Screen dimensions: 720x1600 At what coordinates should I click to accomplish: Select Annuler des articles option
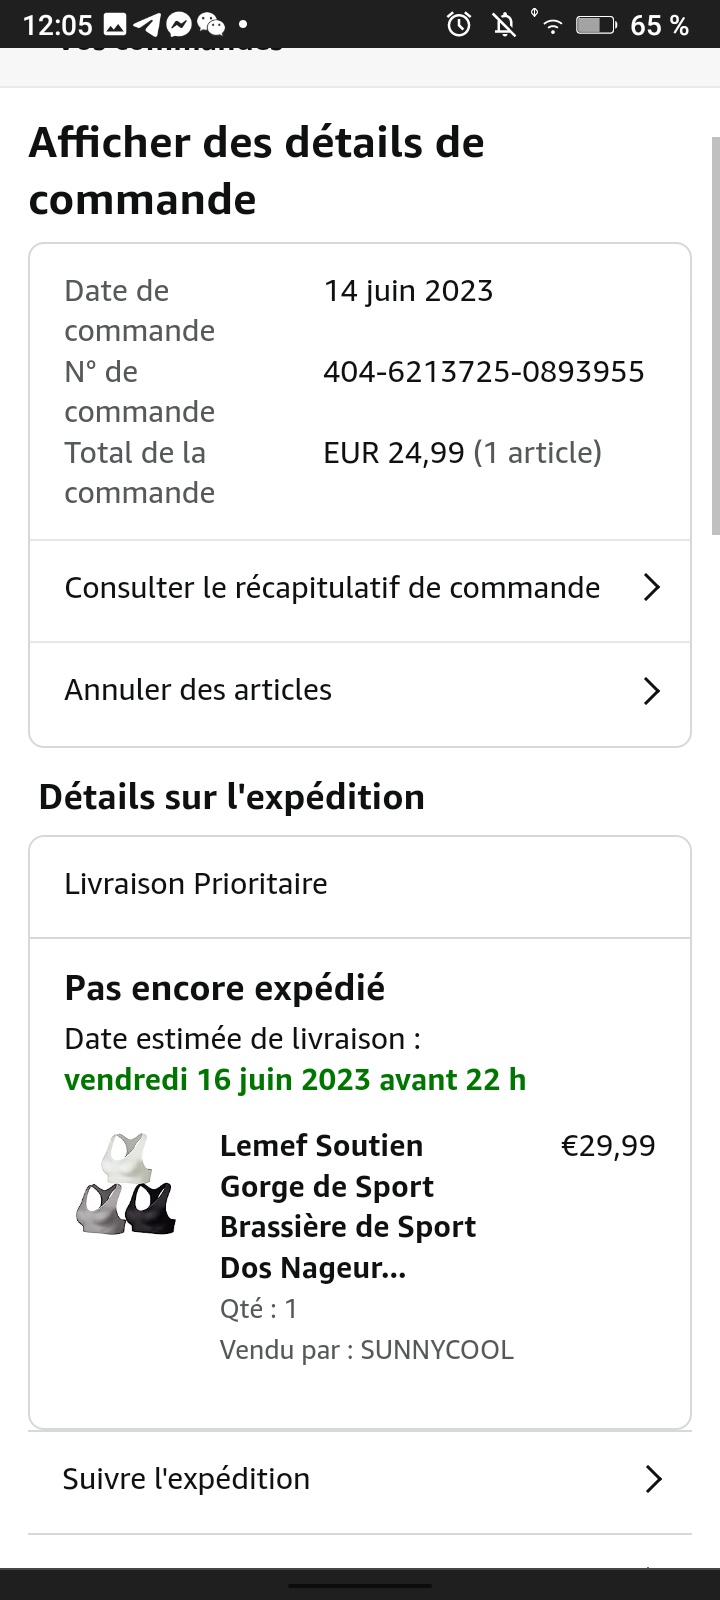[x=198, y=690]
